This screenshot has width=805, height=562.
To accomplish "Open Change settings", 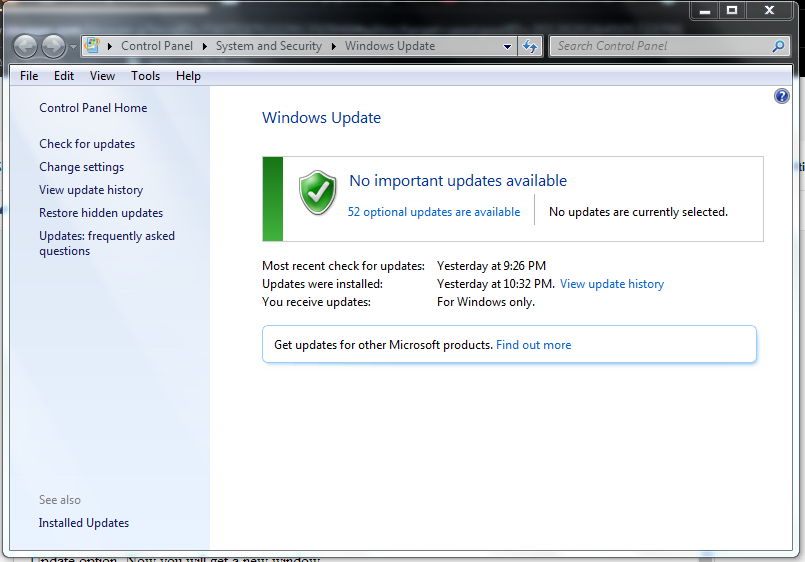I will pyautogui.click(x=81, y=167).
